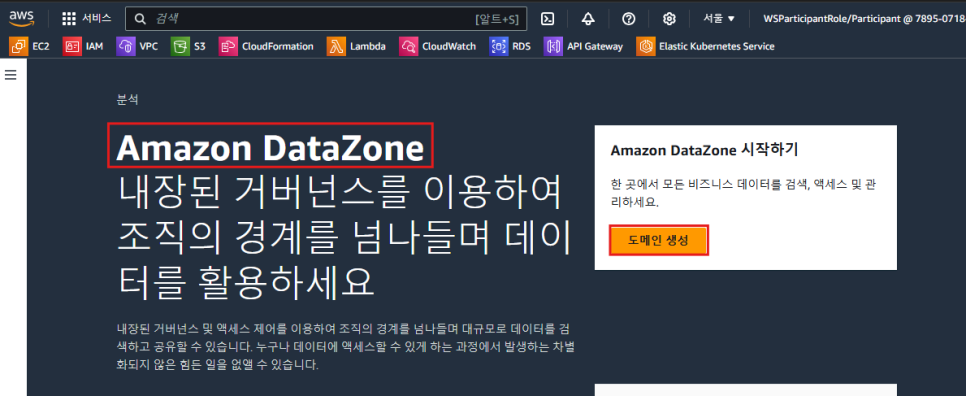Open the EC2 shortcut icon
Screen dimensions: 966x396
(19, 46)
